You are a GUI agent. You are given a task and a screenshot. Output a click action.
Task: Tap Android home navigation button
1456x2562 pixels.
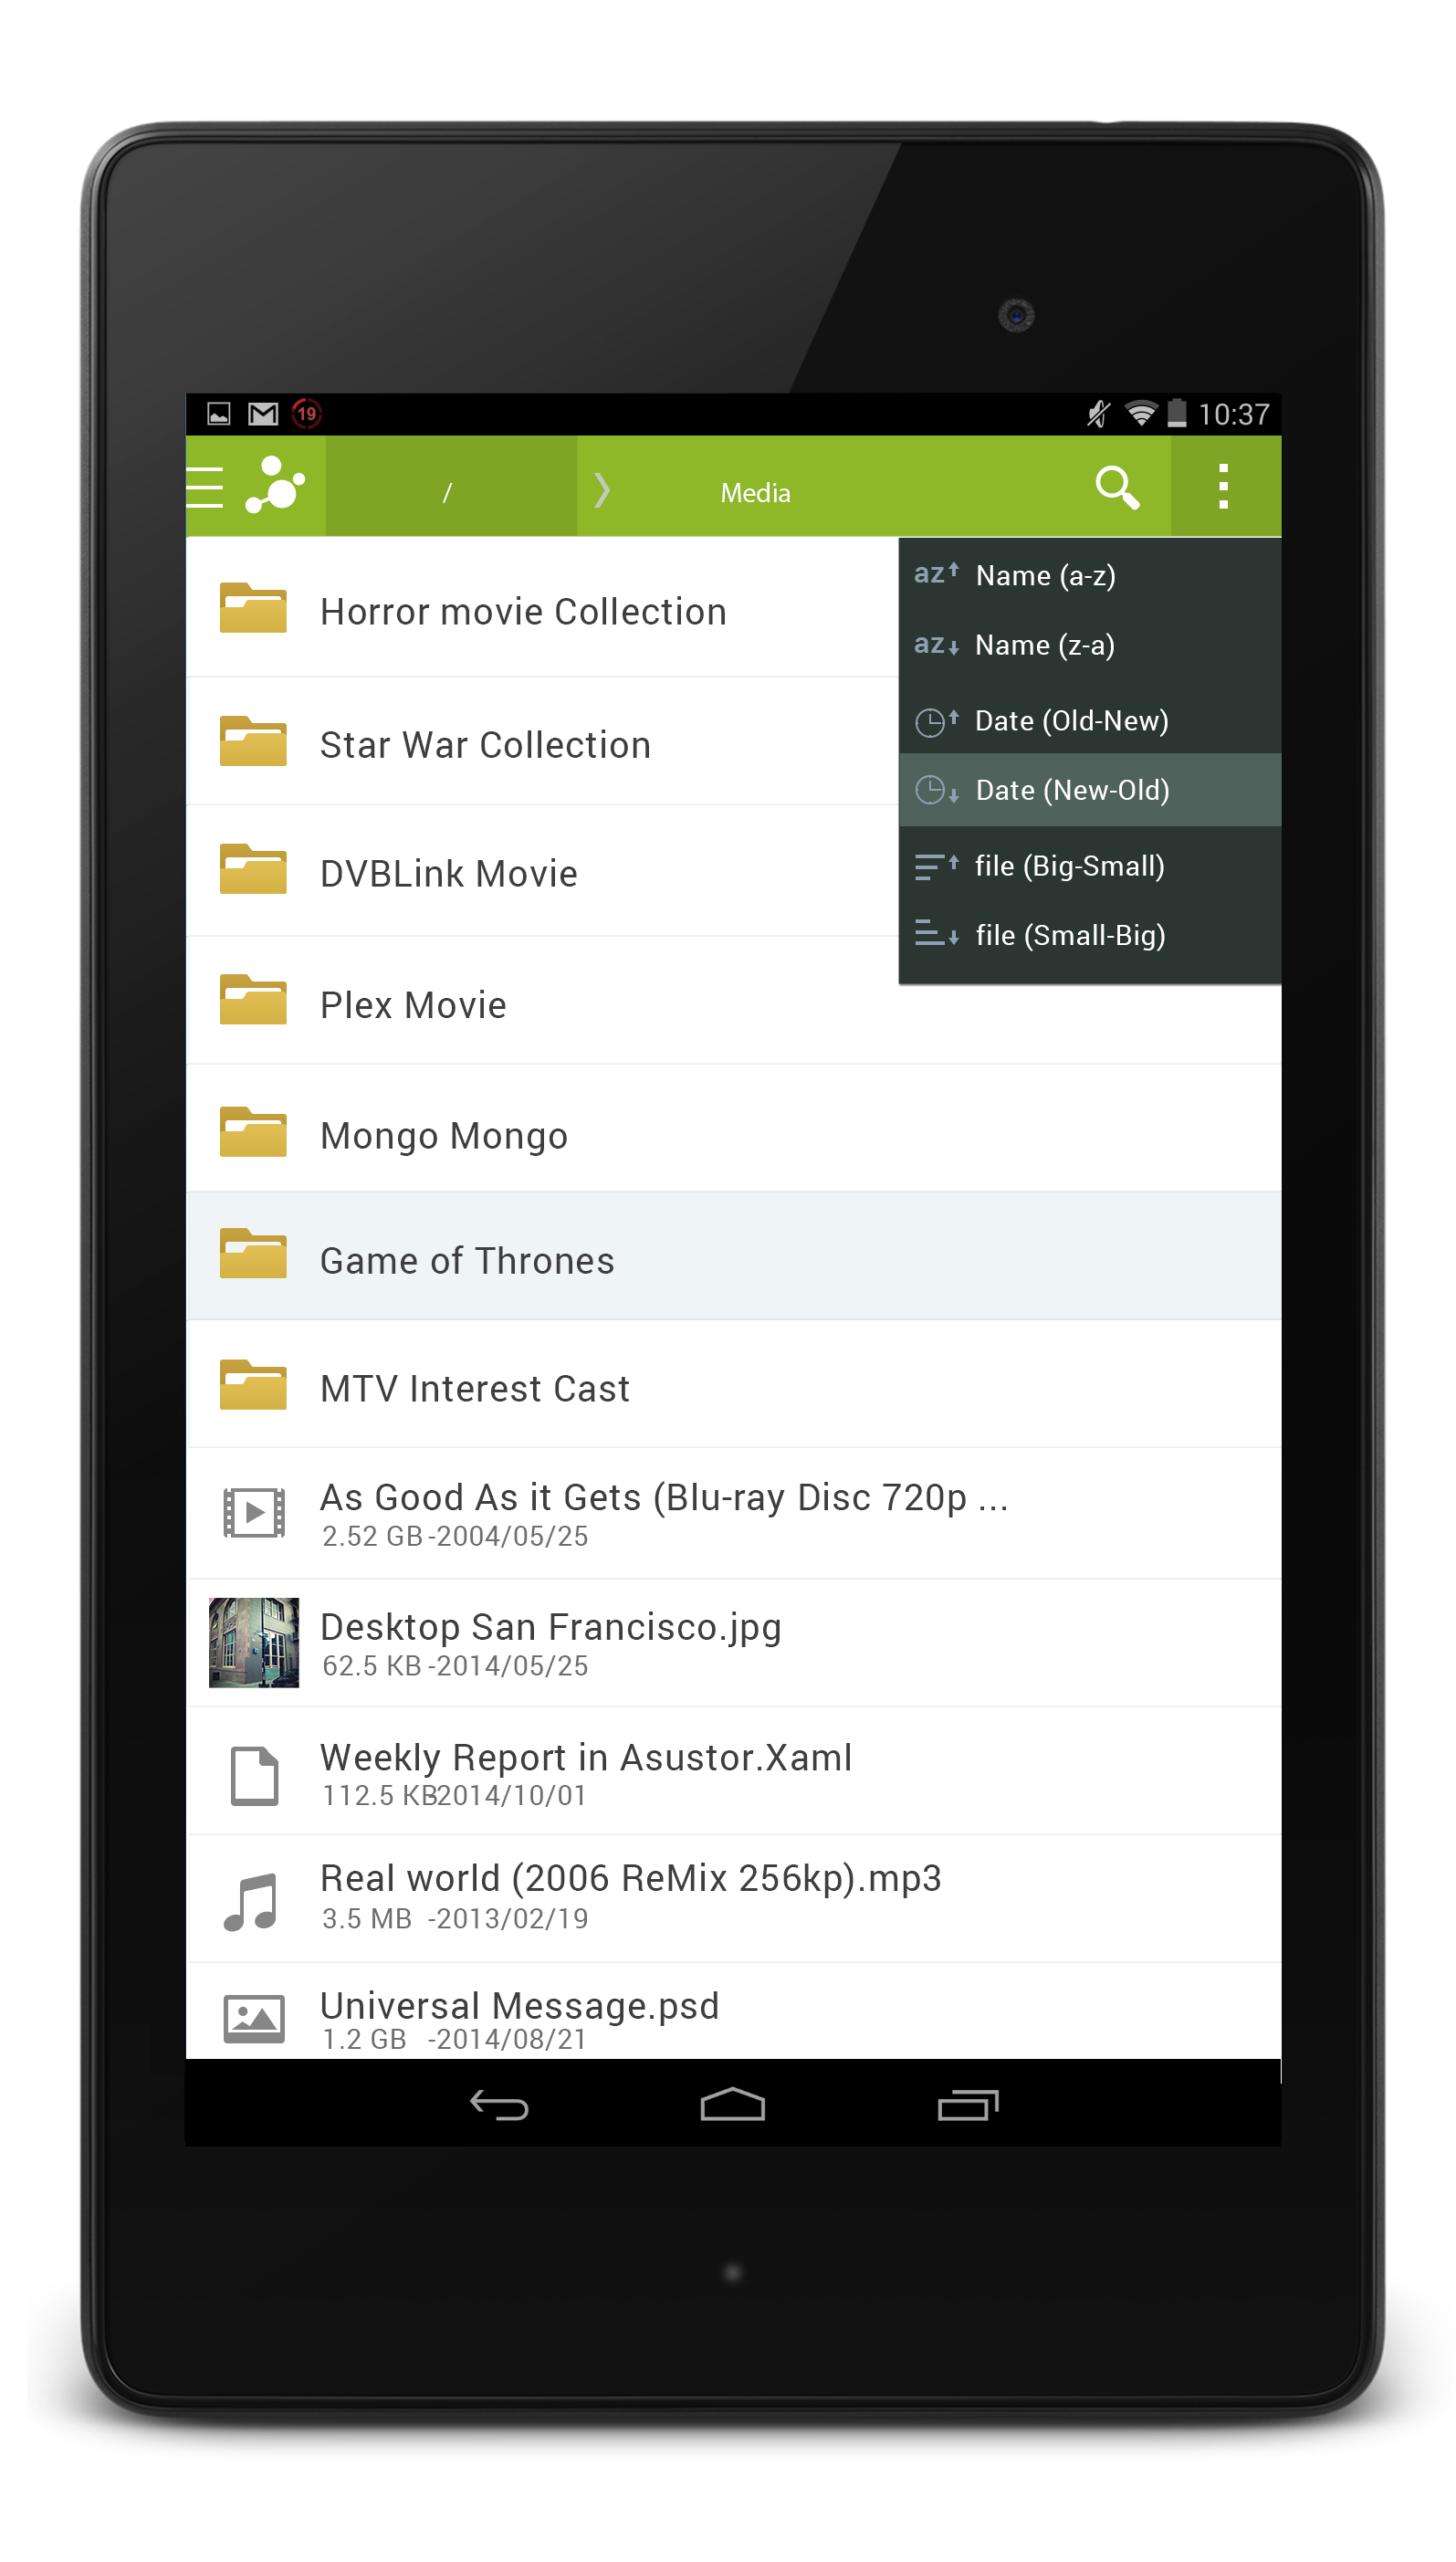(x=733, y=2105)
